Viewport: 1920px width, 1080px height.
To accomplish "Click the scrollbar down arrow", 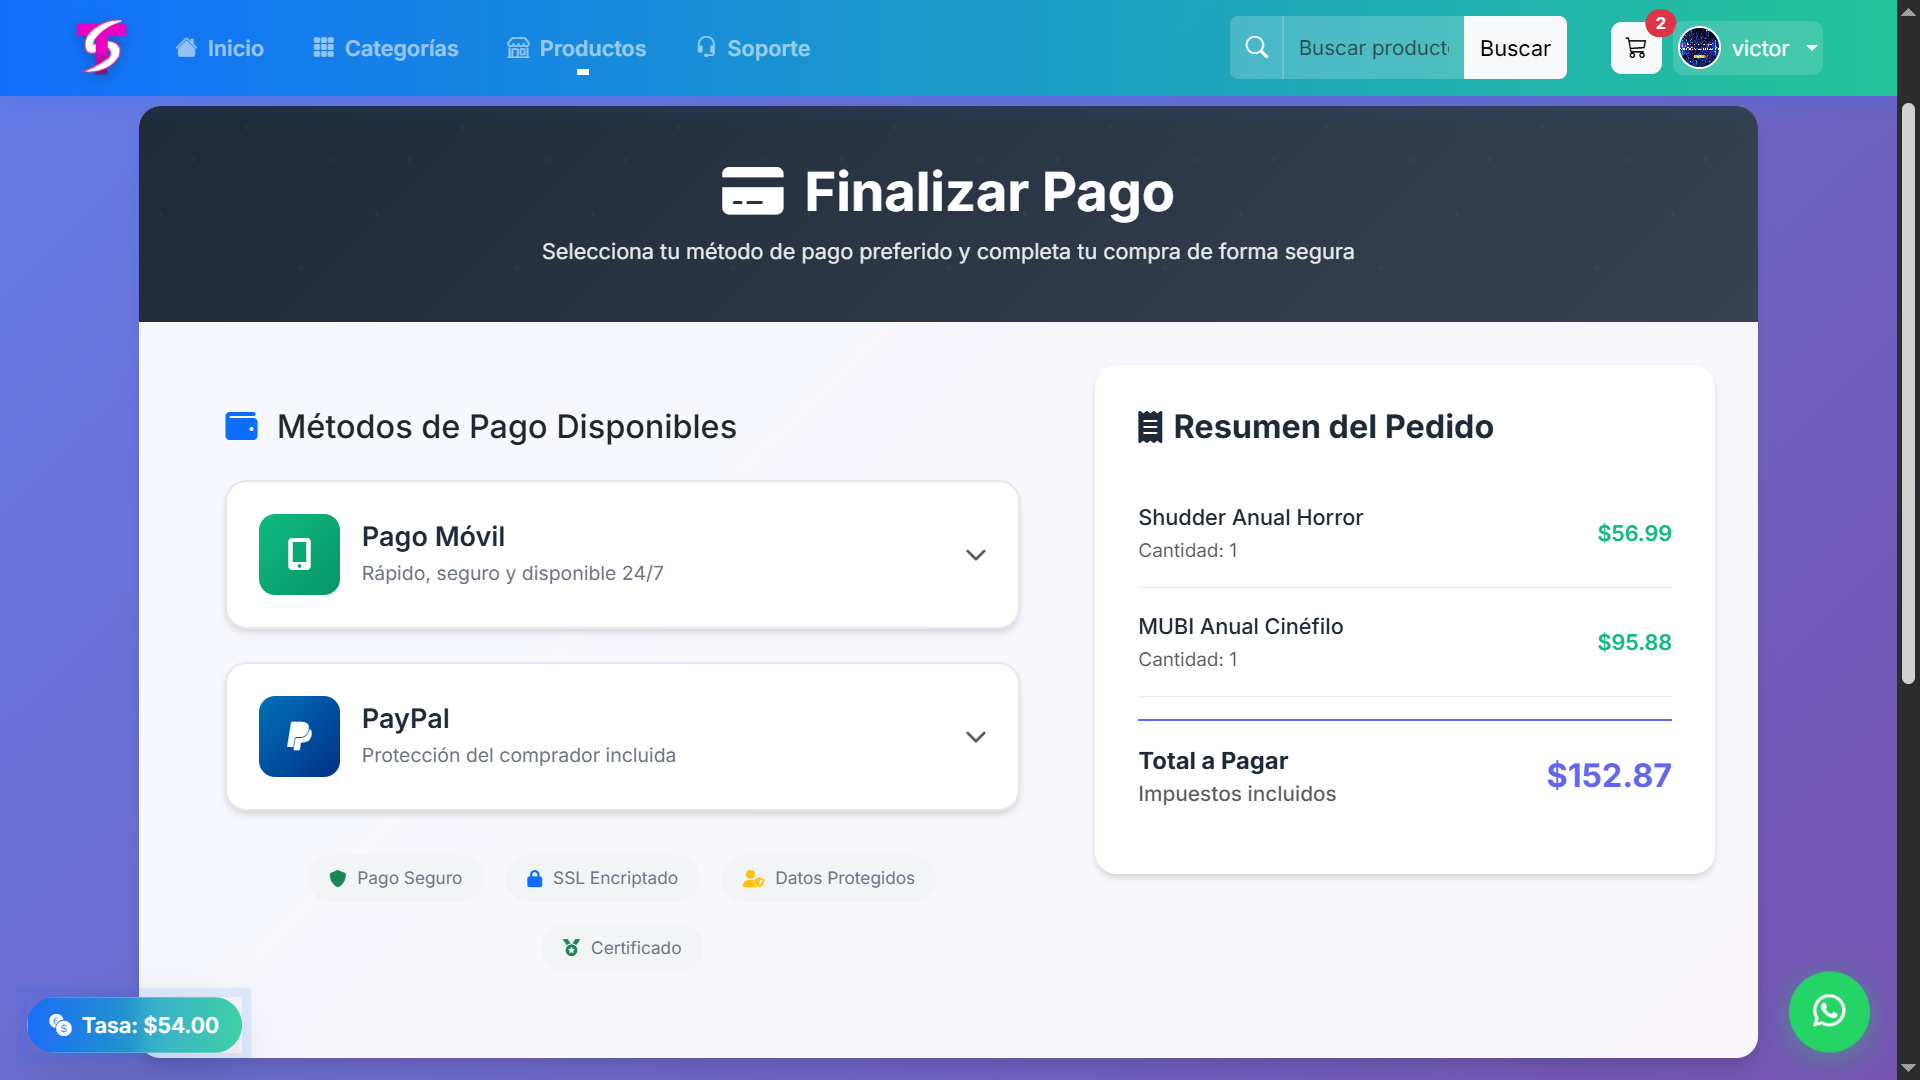I will tap(1908, 1068).
